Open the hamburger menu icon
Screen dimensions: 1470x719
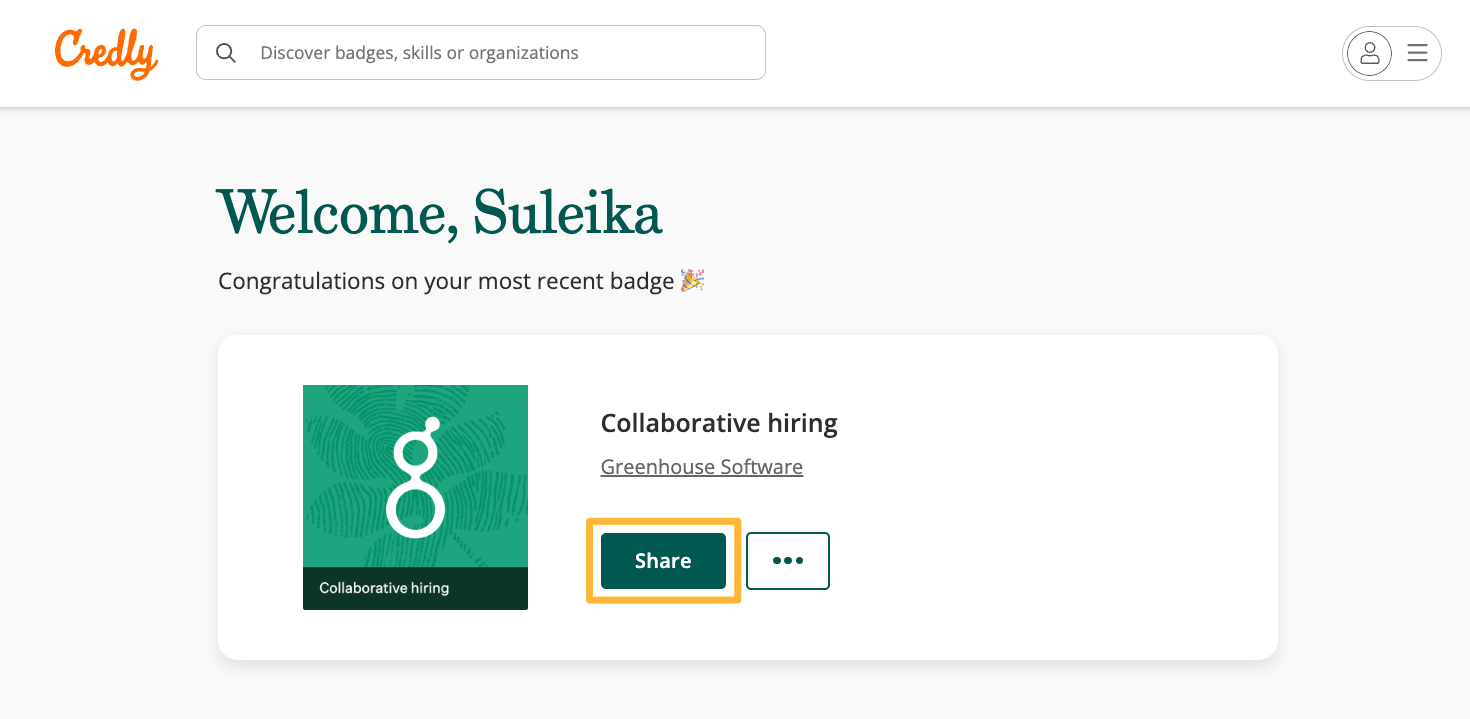tap(1417, 53)
